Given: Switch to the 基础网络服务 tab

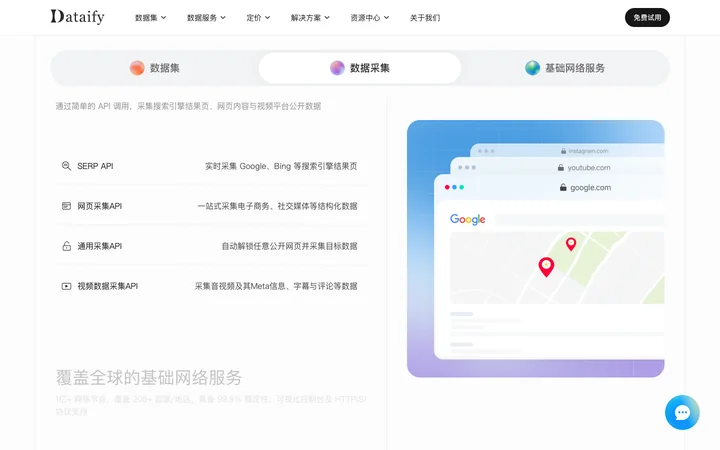Looking at the screenshot, I should (x=564, y=68).
